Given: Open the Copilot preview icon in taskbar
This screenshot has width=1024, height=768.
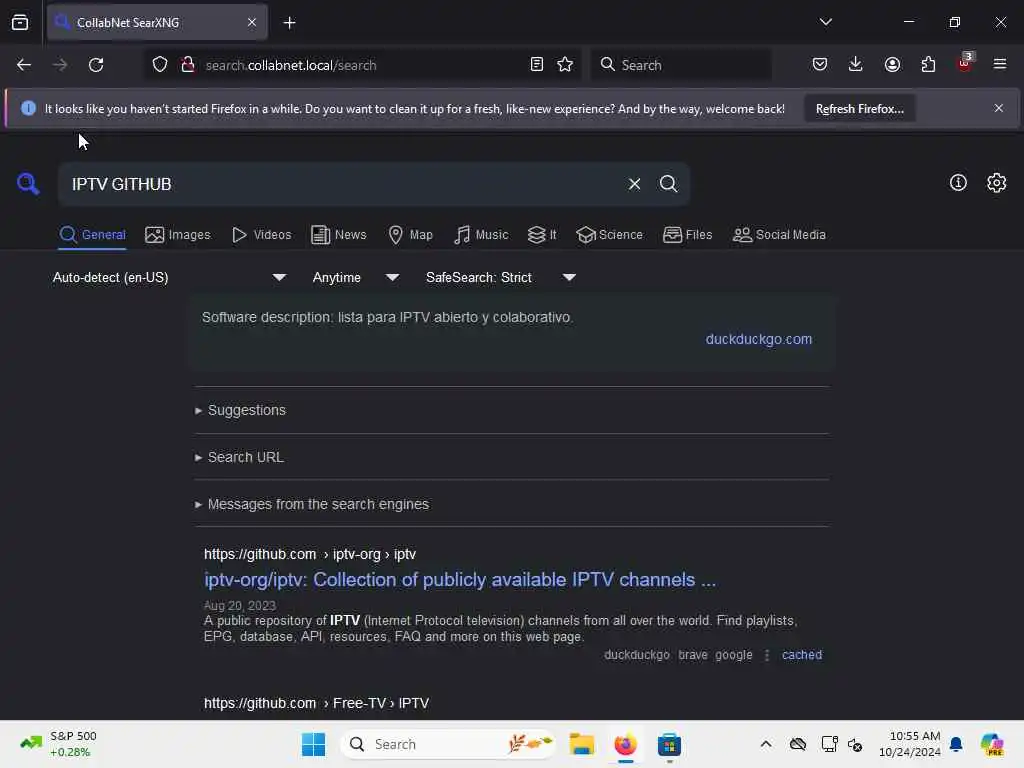Looking at the screenshot, I should [x=992, y=744].
